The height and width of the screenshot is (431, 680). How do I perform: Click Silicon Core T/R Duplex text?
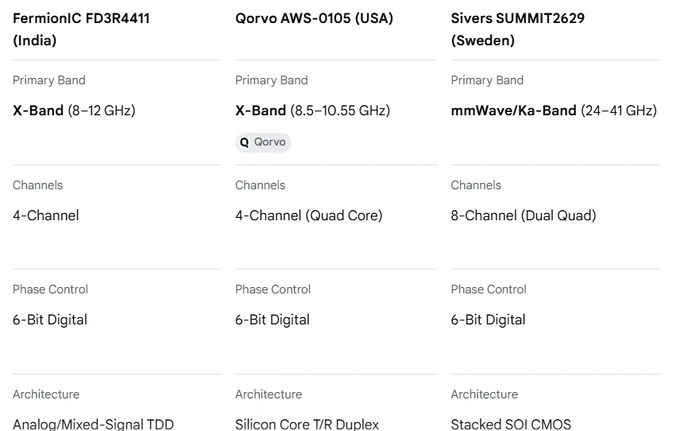coord(307,424)
